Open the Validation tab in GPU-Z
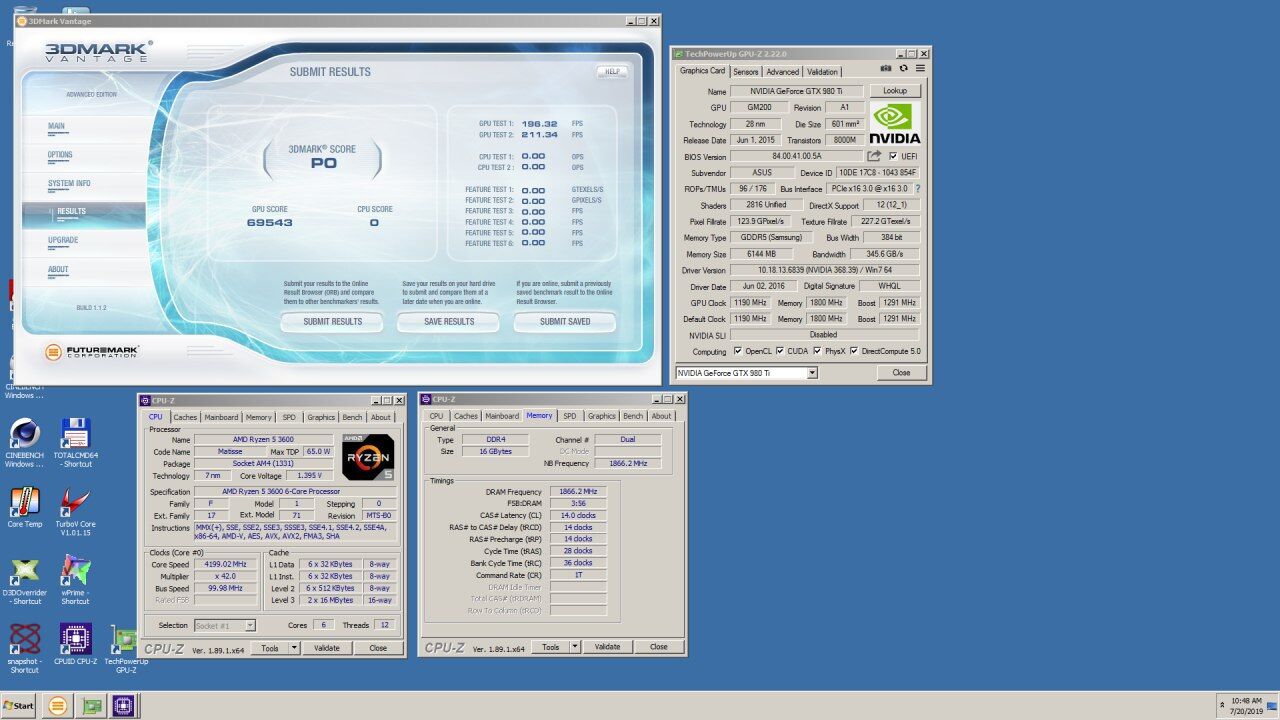 pos(822,72)
